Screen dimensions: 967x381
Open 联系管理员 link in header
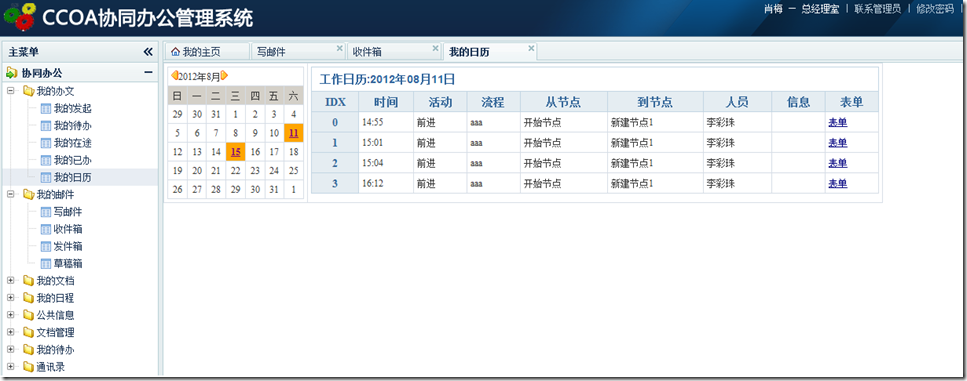[x=877, y=9]
